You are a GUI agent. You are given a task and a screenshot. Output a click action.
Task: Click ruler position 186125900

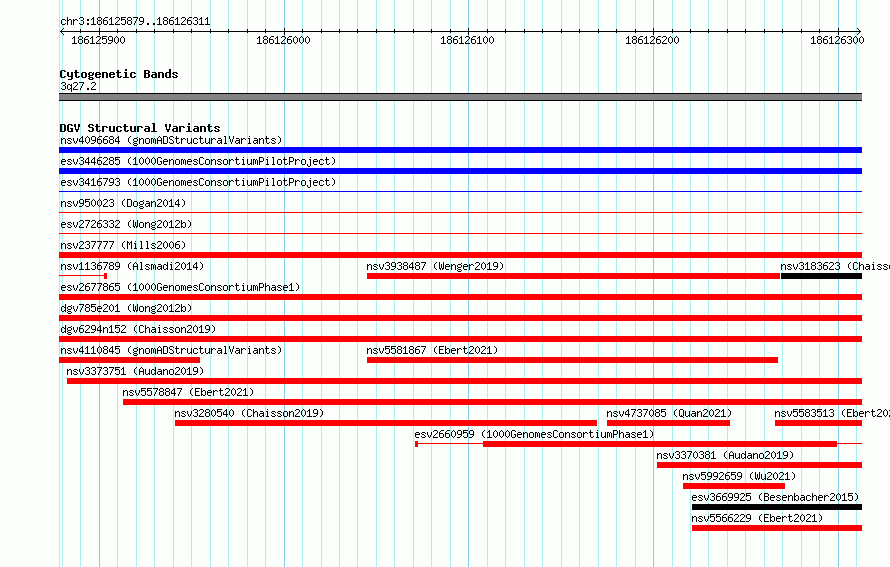point(98,40)
